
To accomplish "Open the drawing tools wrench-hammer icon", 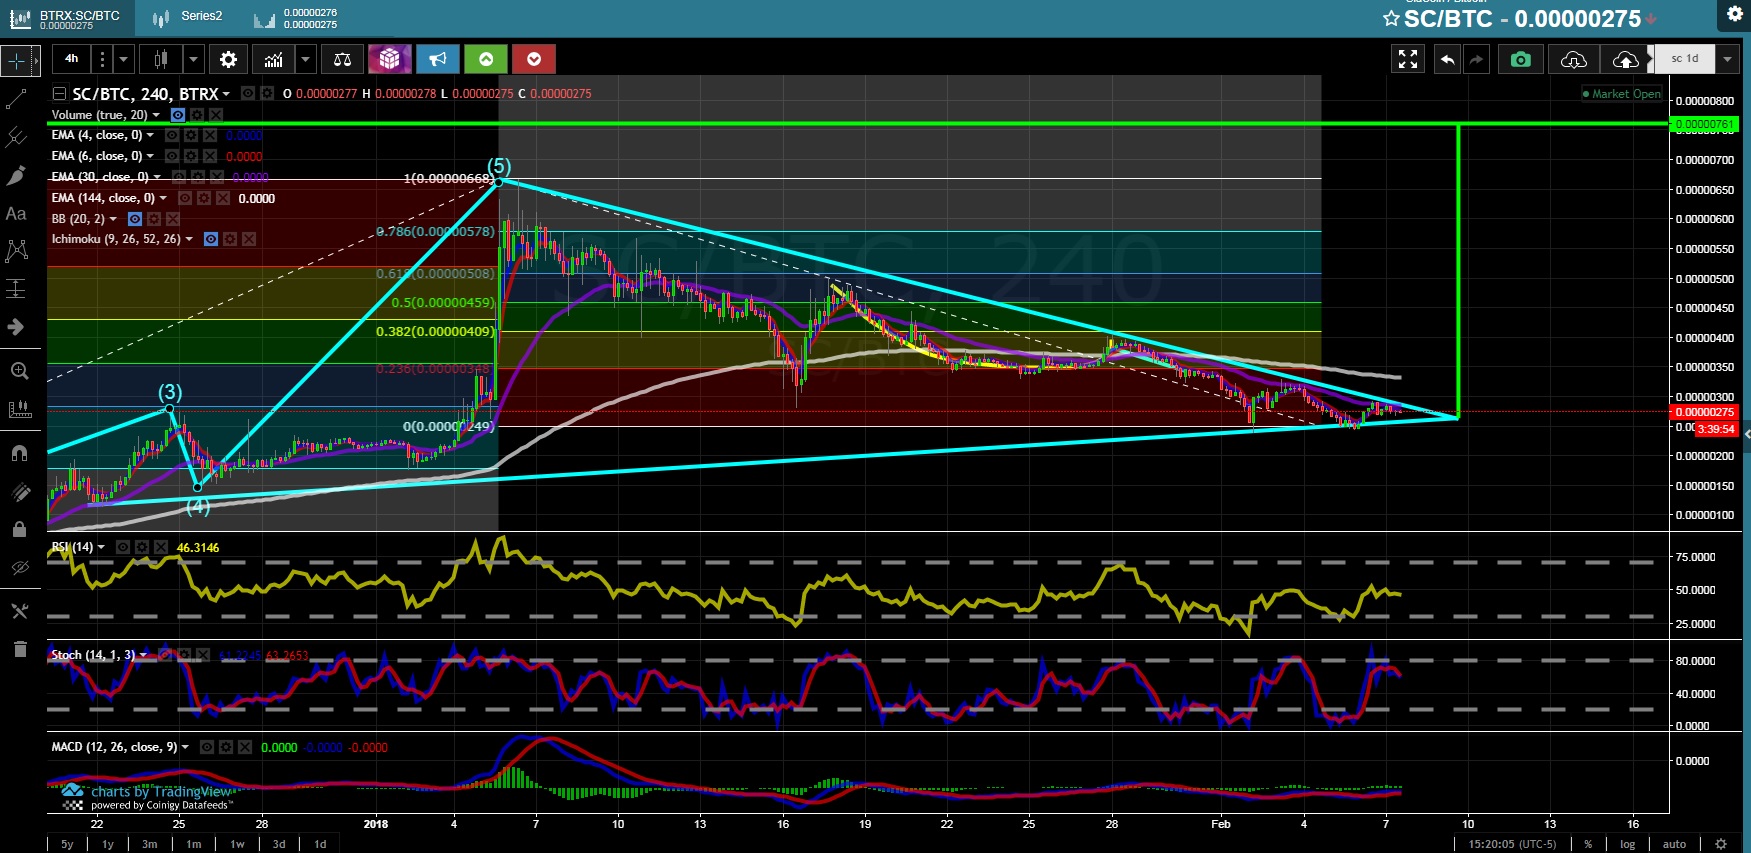I will click(19, 611).
